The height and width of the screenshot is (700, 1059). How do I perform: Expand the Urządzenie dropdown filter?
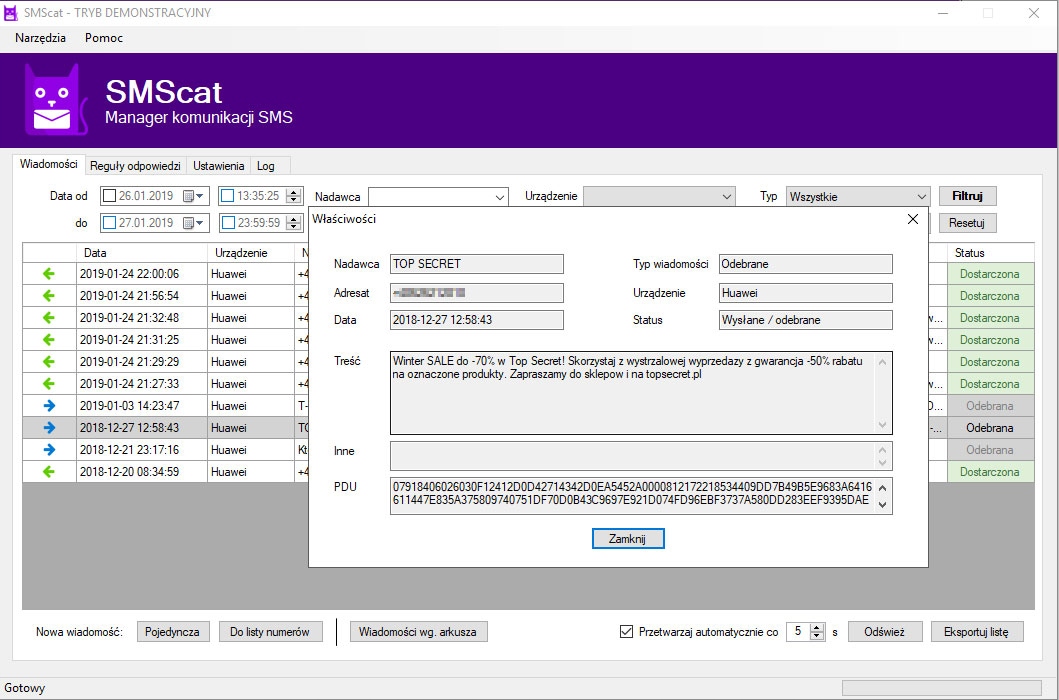tap(726, 197)
